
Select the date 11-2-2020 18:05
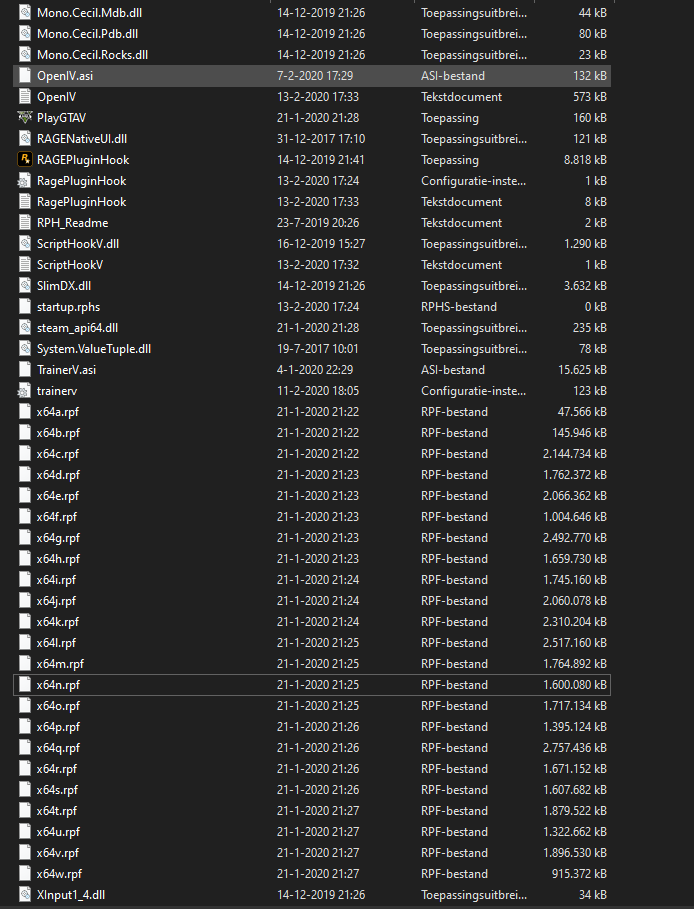(x=318, y=391)
